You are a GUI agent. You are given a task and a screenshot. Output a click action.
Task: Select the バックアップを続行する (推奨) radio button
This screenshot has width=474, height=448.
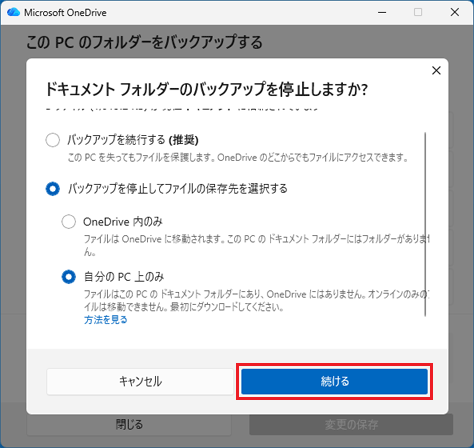(53, 140)
